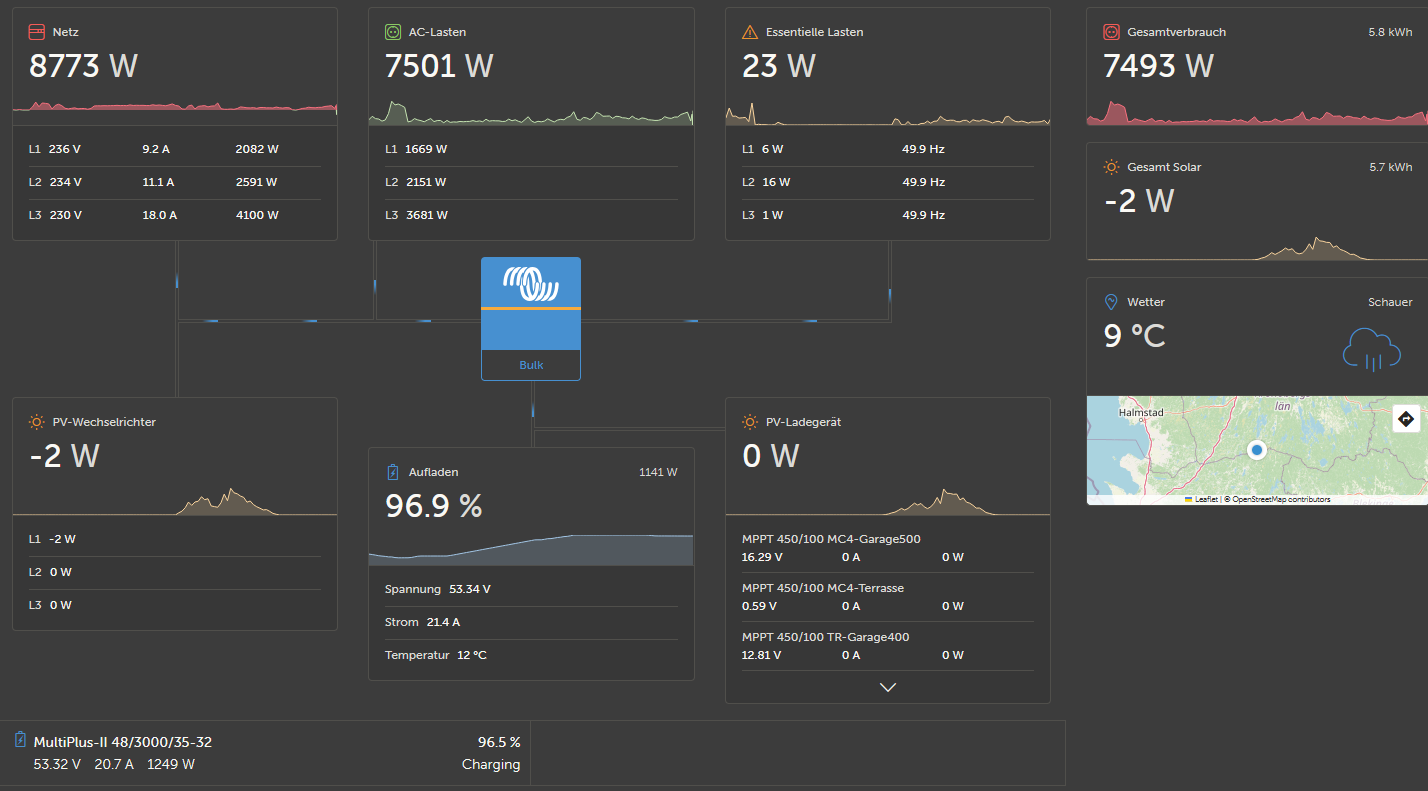The image size is (1428, 791).
Task: Click the AC-Lasten socket icon
Action: 393,32
